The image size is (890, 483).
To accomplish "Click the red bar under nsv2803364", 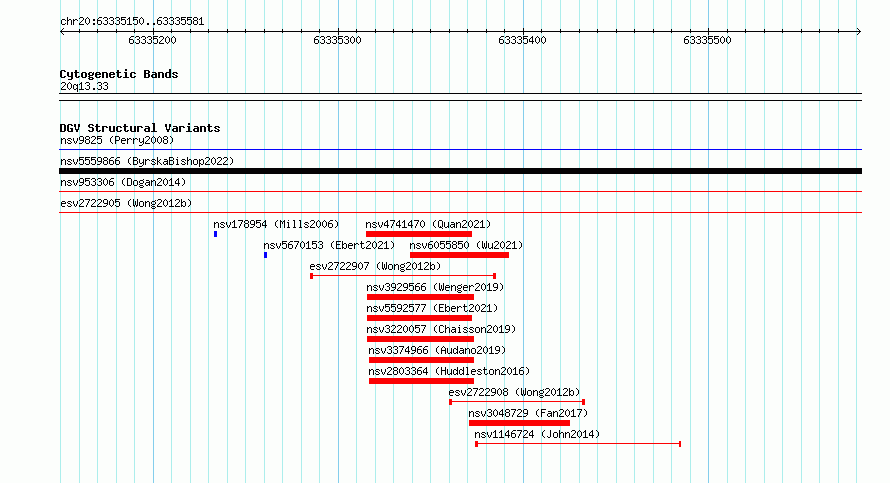I will coord(421,381).
